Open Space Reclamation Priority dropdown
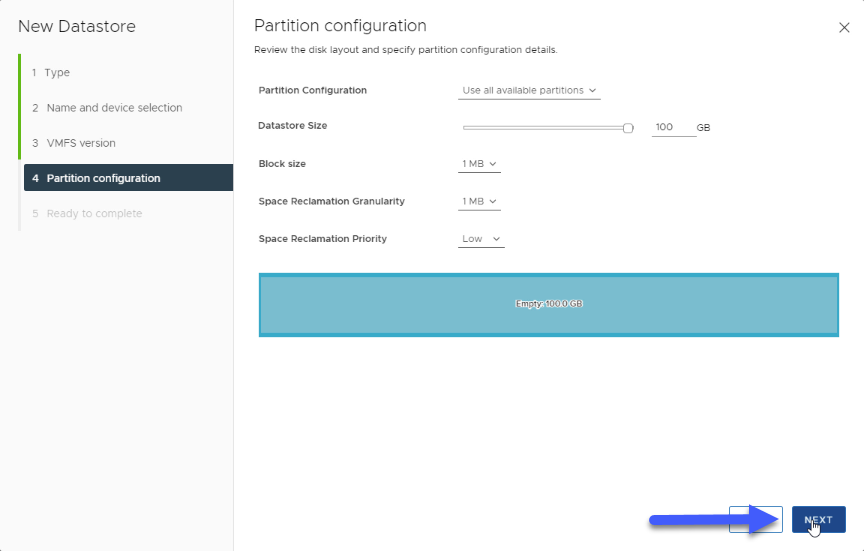Image resolution: width=864 pixels, height=551 pixels. point(481,239)
